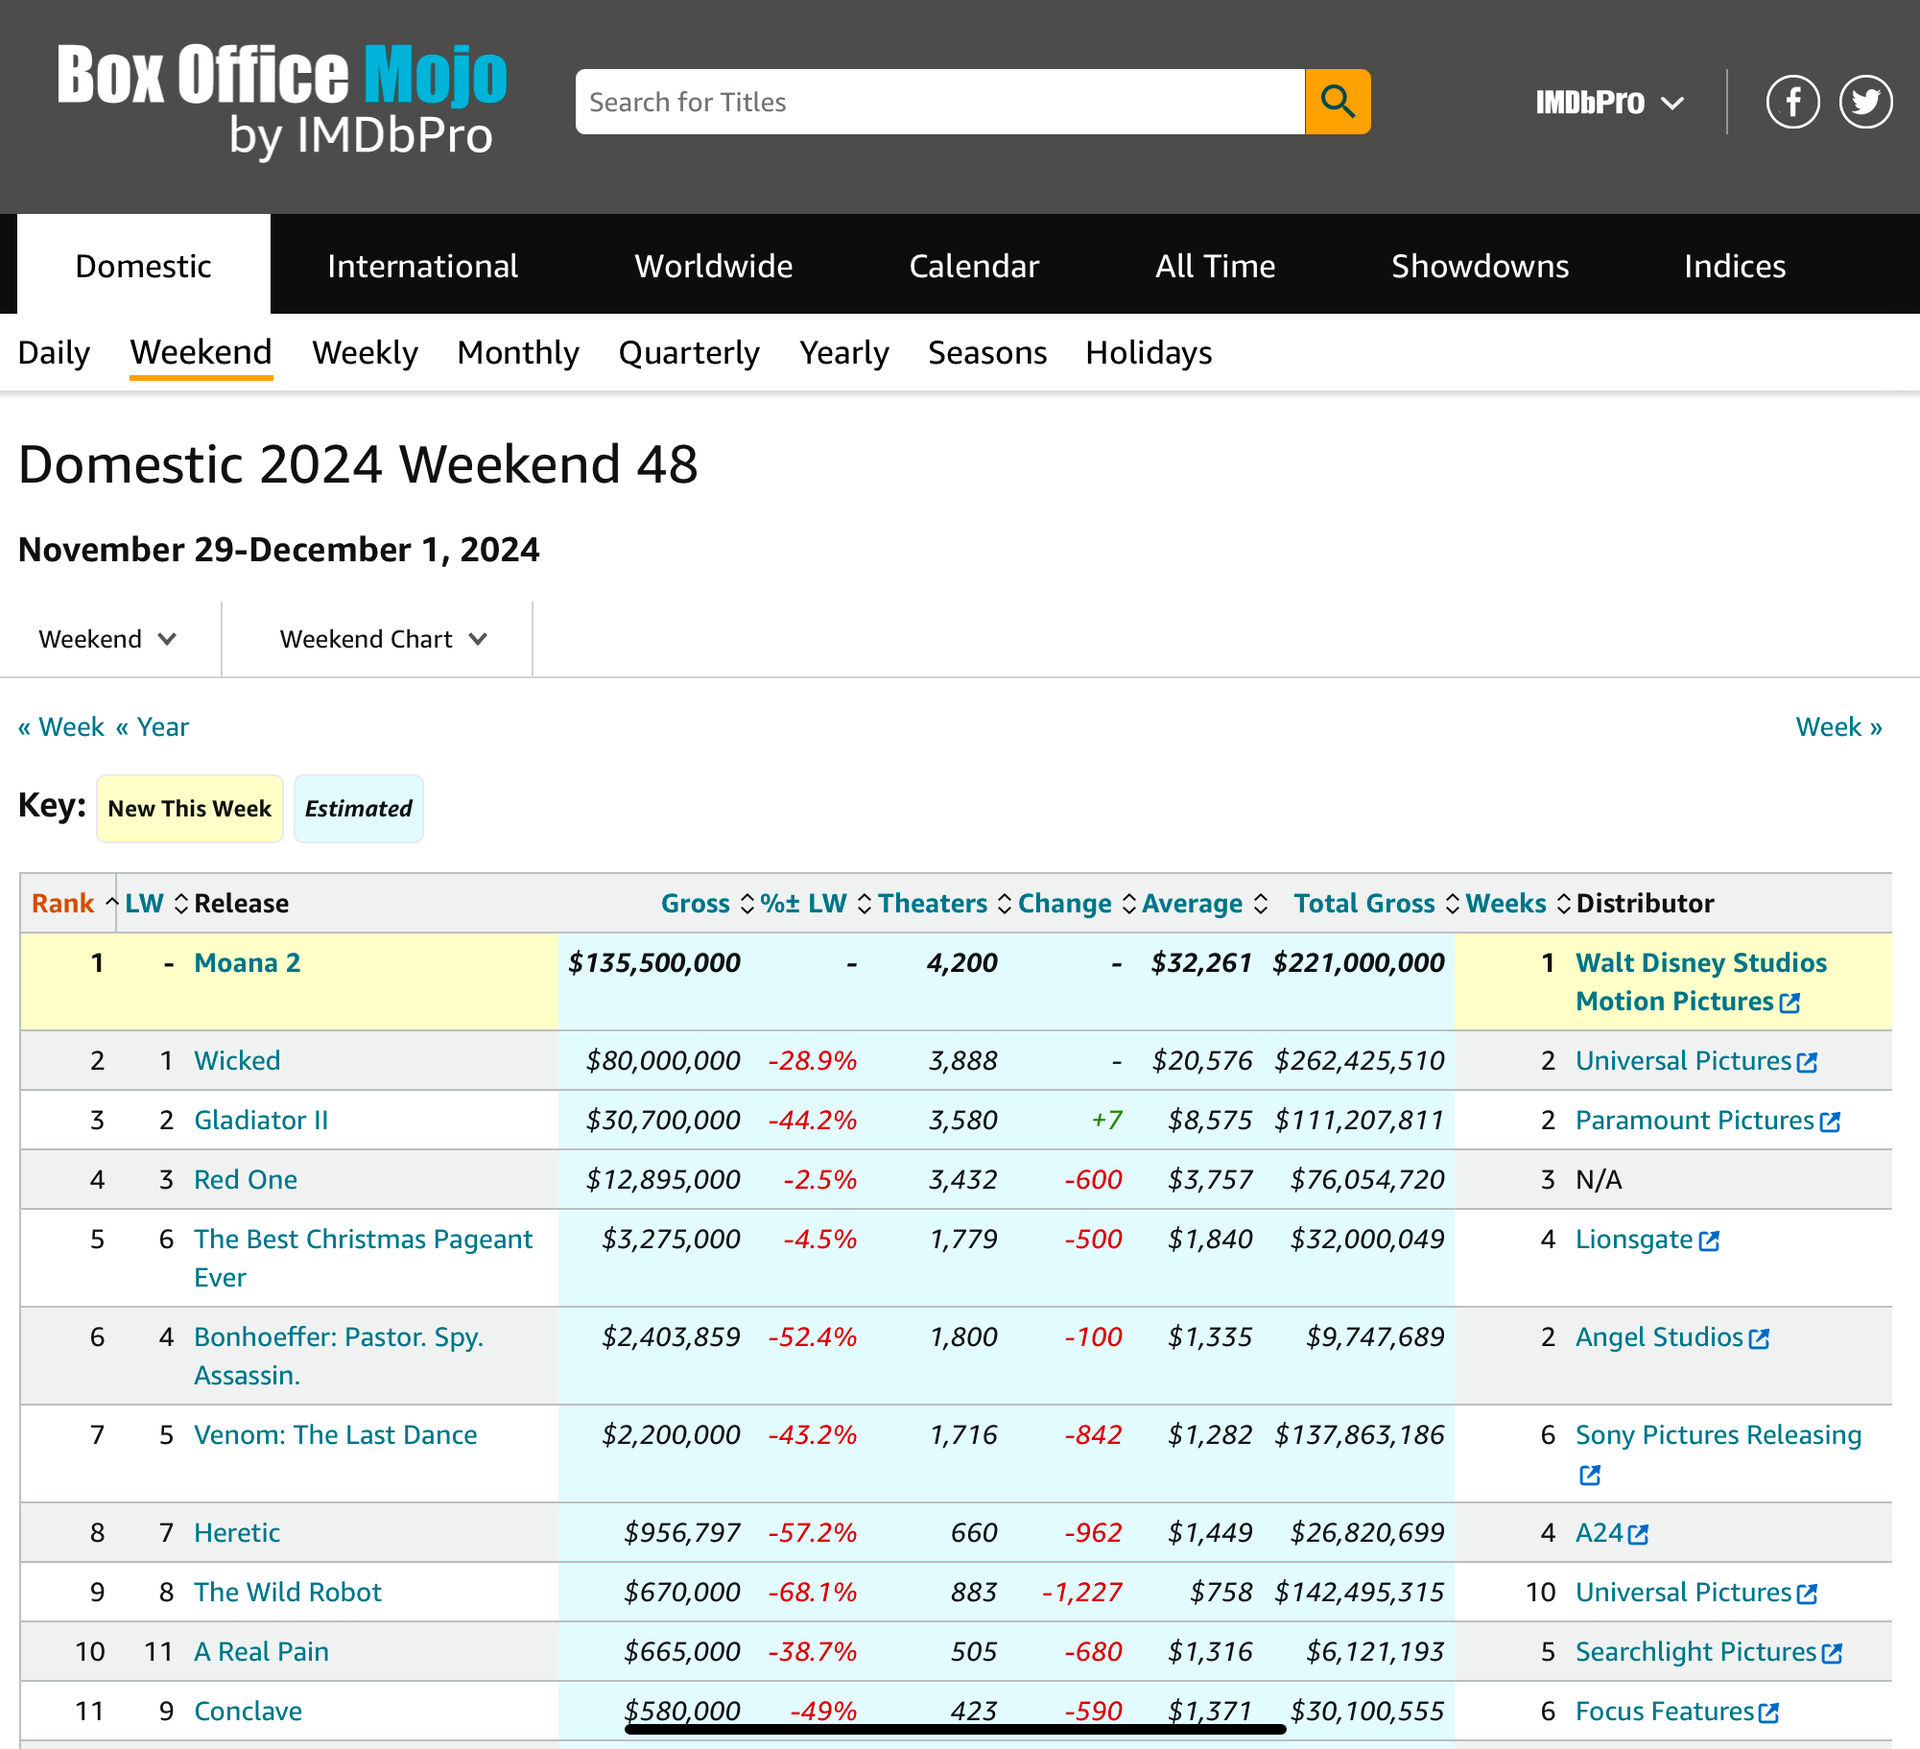Open external link icon under Sony Pictures Releasing
This screenshot has height=1749, width=1920.
coord(1590,1475)
